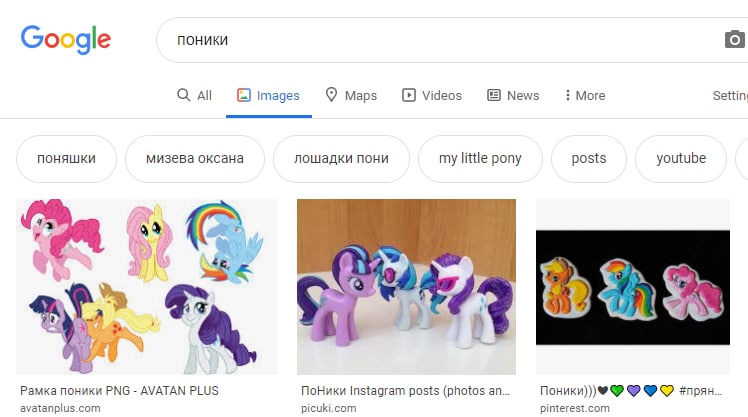Open pony cookies image from pinterest
This screenshot has width=748, height=417.
[633, 287]
